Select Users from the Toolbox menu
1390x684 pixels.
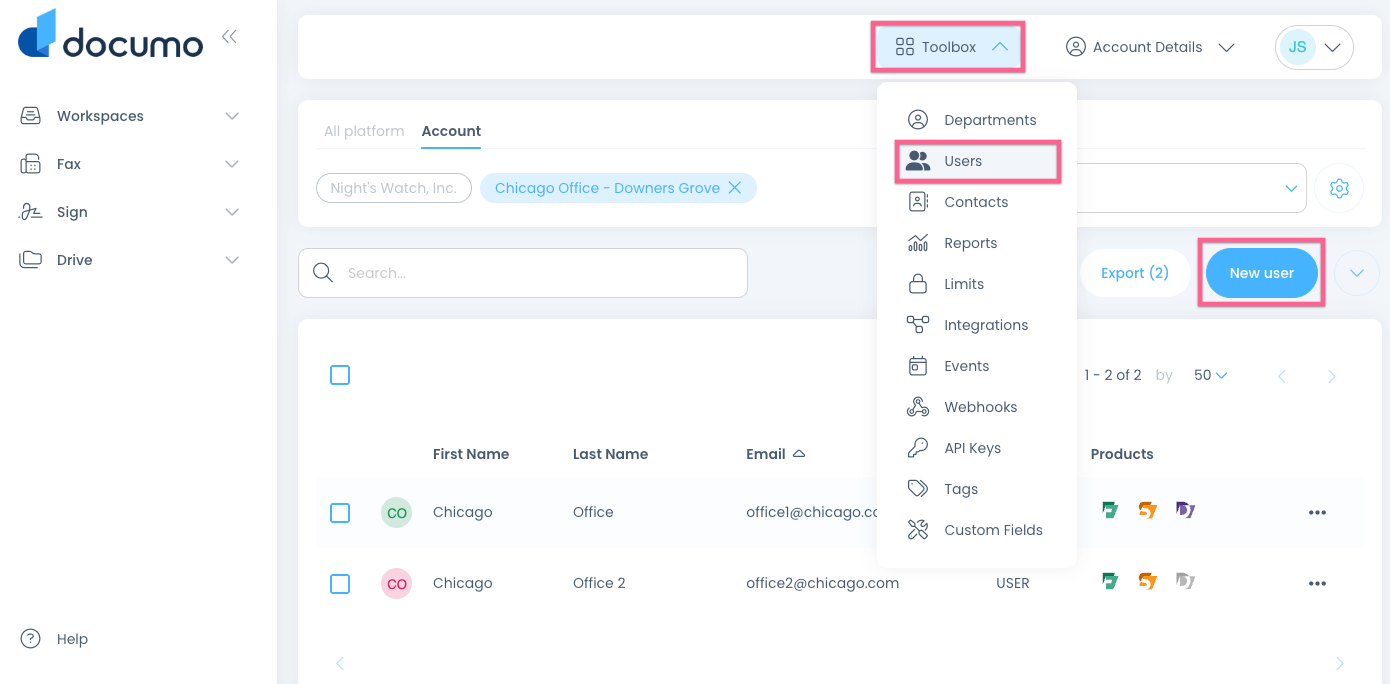(962, 160)
